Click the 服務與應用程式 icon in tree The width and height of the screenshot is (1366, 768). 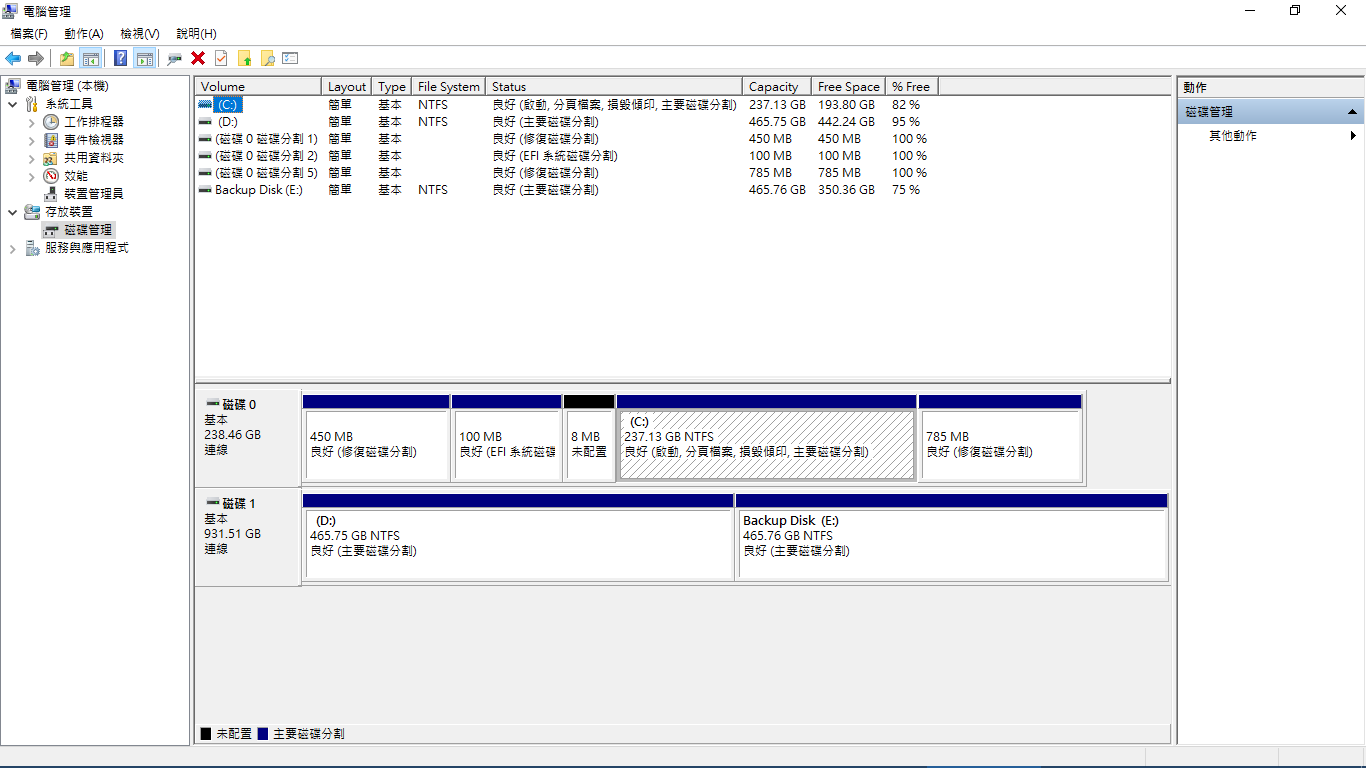[32, 248]
